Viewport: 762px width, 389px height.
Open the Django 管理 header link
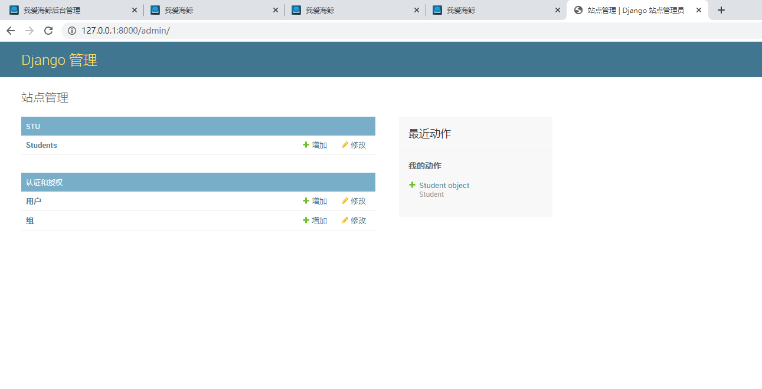[x=59, y=60]
